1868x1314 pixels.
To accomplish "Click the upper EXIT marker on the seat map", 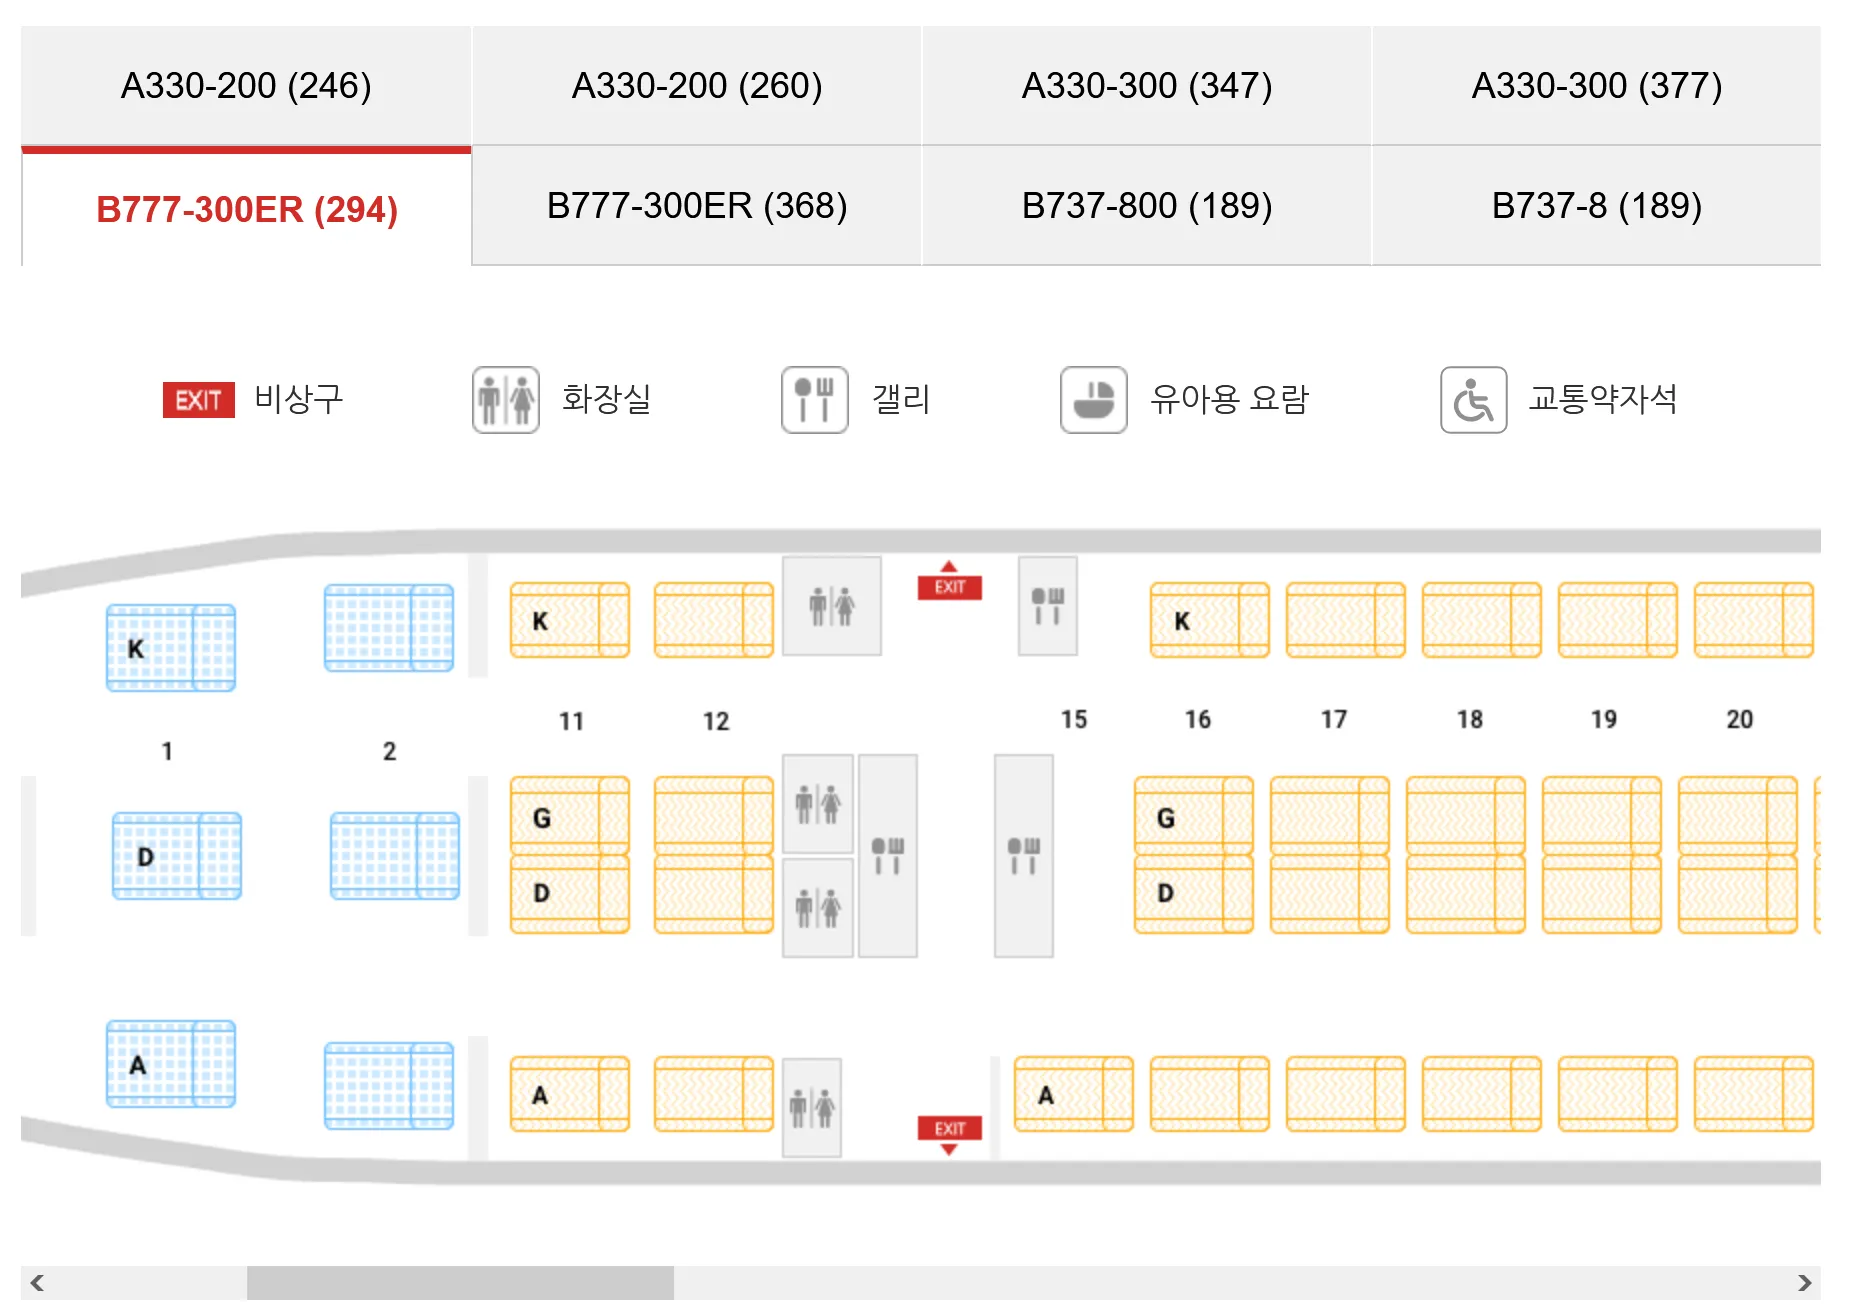I will click(x=948, y=587).
